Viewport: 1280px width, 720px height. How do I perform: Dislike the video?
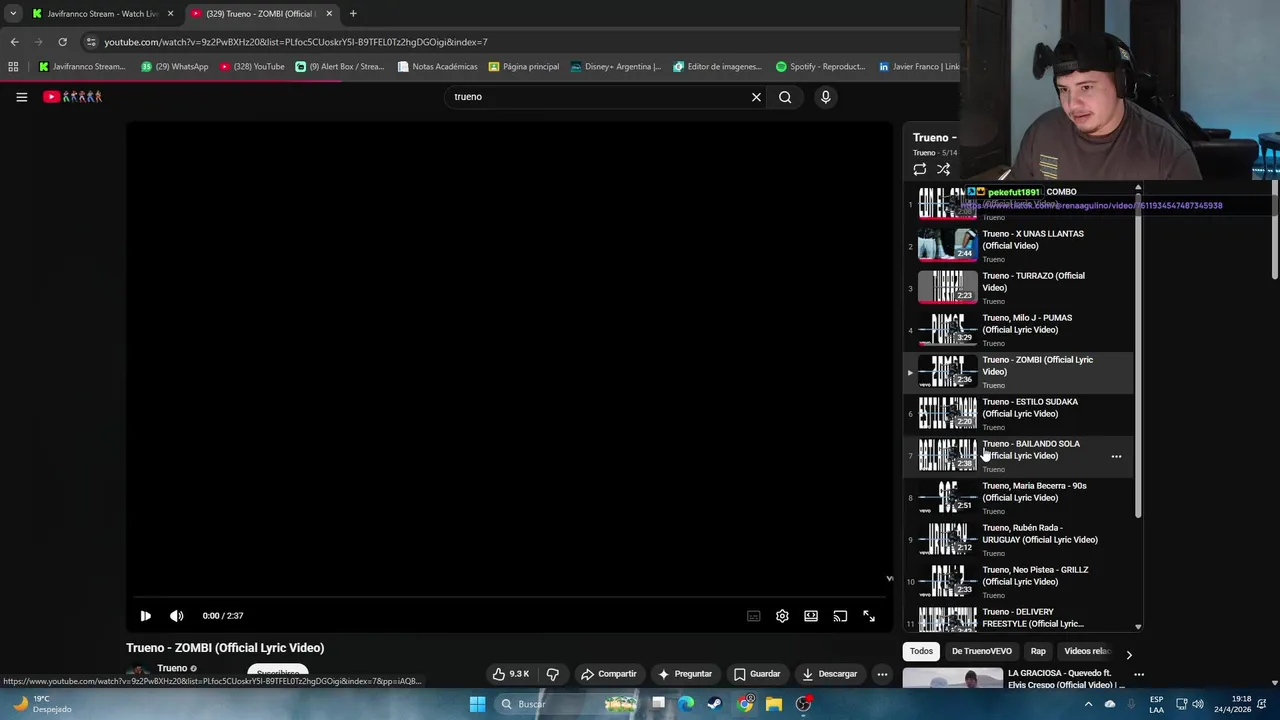(x=552, y=674)
